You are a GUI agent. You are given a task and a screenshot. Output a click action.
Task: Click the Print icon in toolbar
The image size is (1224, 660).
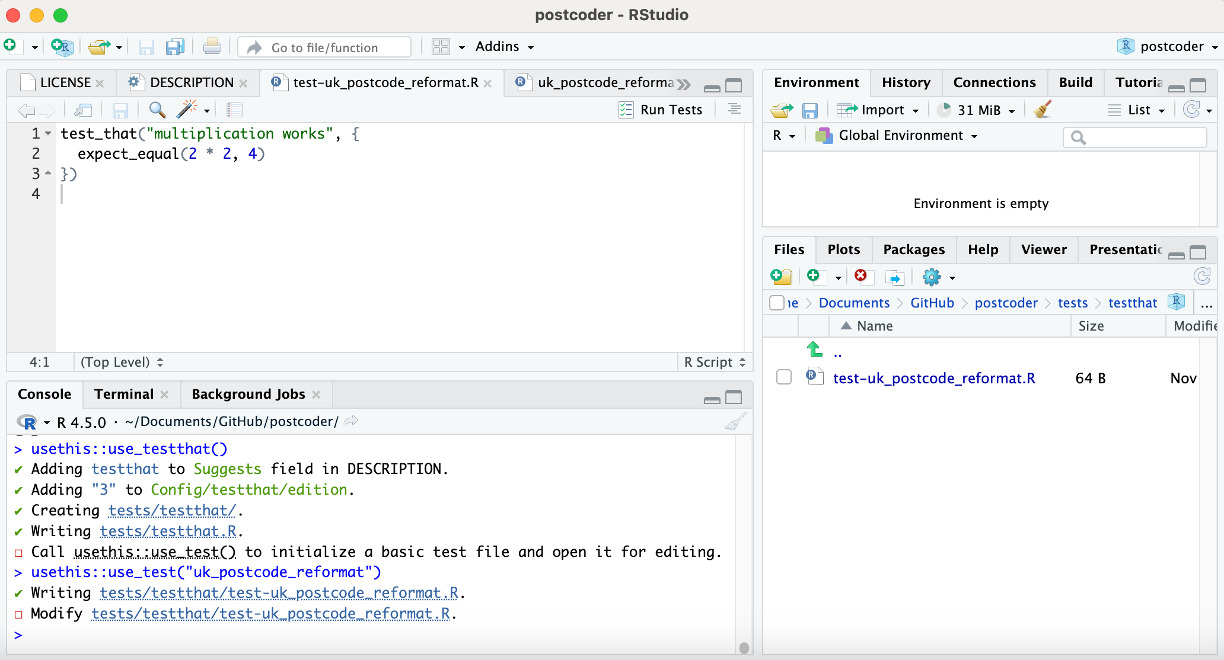[x=211, y=47]
